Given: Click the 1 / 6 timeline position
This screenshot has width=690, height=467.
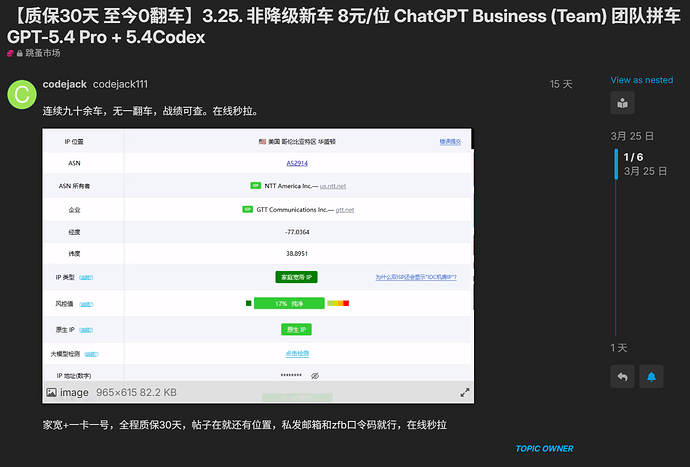Looking at the screenshot, I should pyautogui.click(x=633, y=157).
